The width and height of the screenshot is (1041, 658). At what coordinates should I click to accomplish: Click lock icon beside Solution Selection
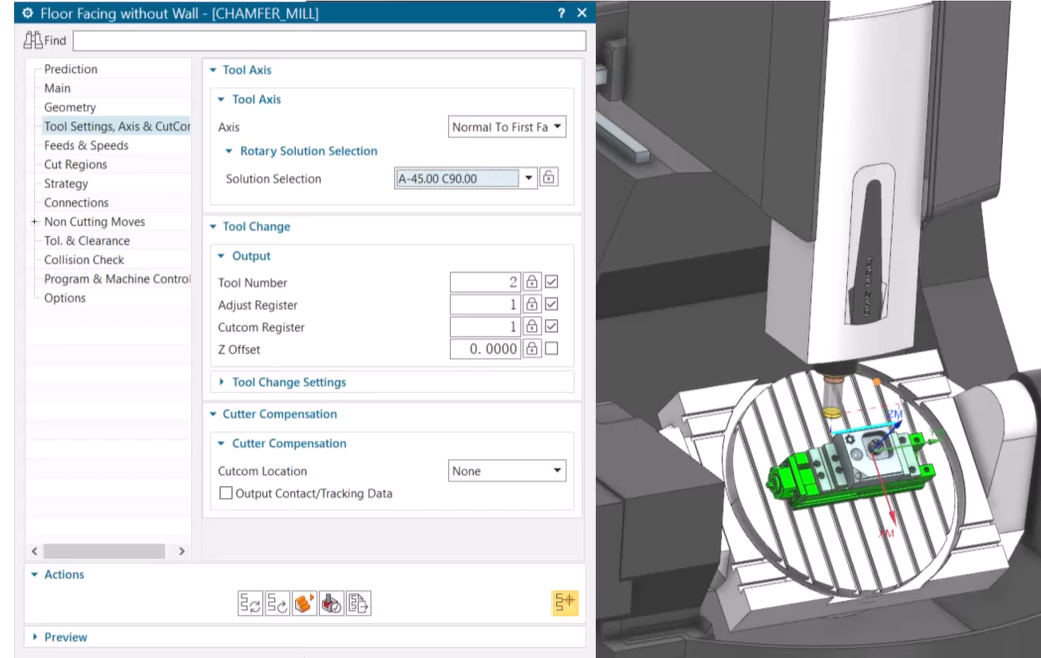tap(548, 178)
